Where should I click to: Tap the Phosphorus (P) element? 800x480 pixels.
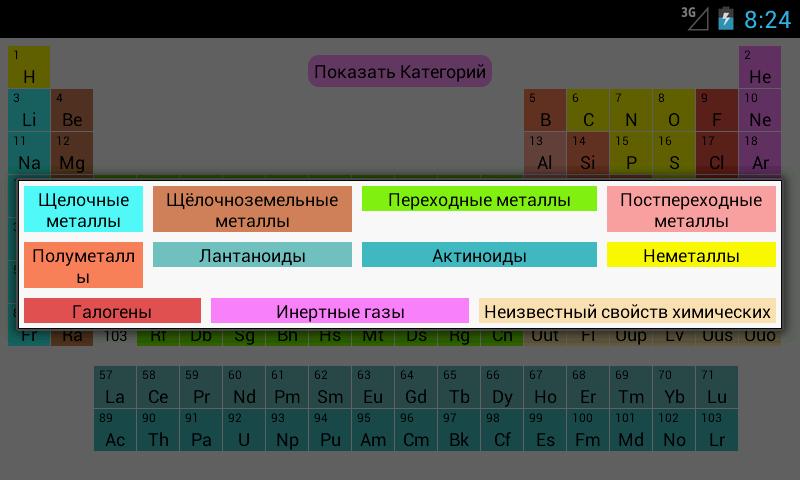click(x=631, y=153)
